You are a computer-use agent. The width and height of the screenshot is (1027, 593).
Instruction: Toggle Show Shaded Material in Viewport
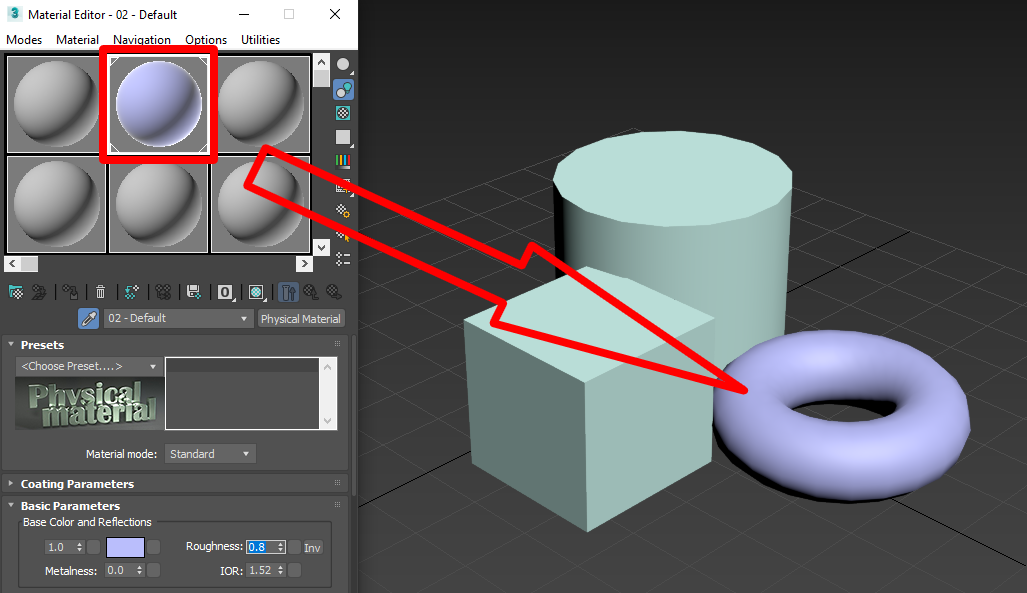(257, 292)
